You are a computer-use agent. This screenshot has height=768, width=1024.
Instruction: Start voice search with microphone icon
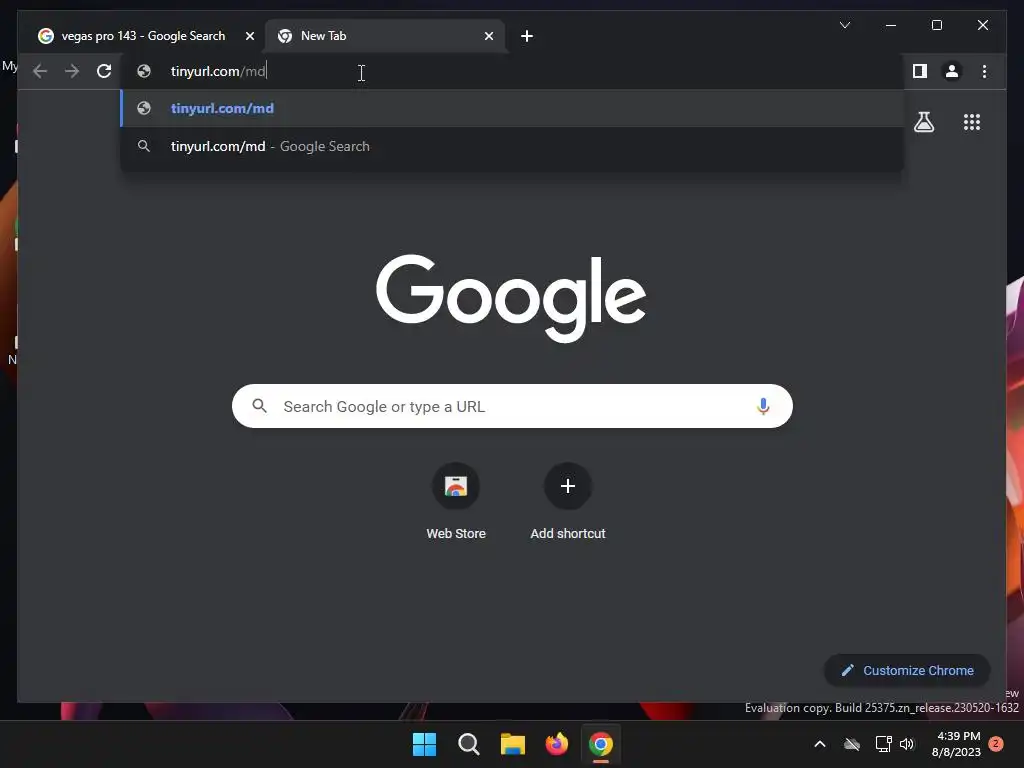tap(763, 406)
